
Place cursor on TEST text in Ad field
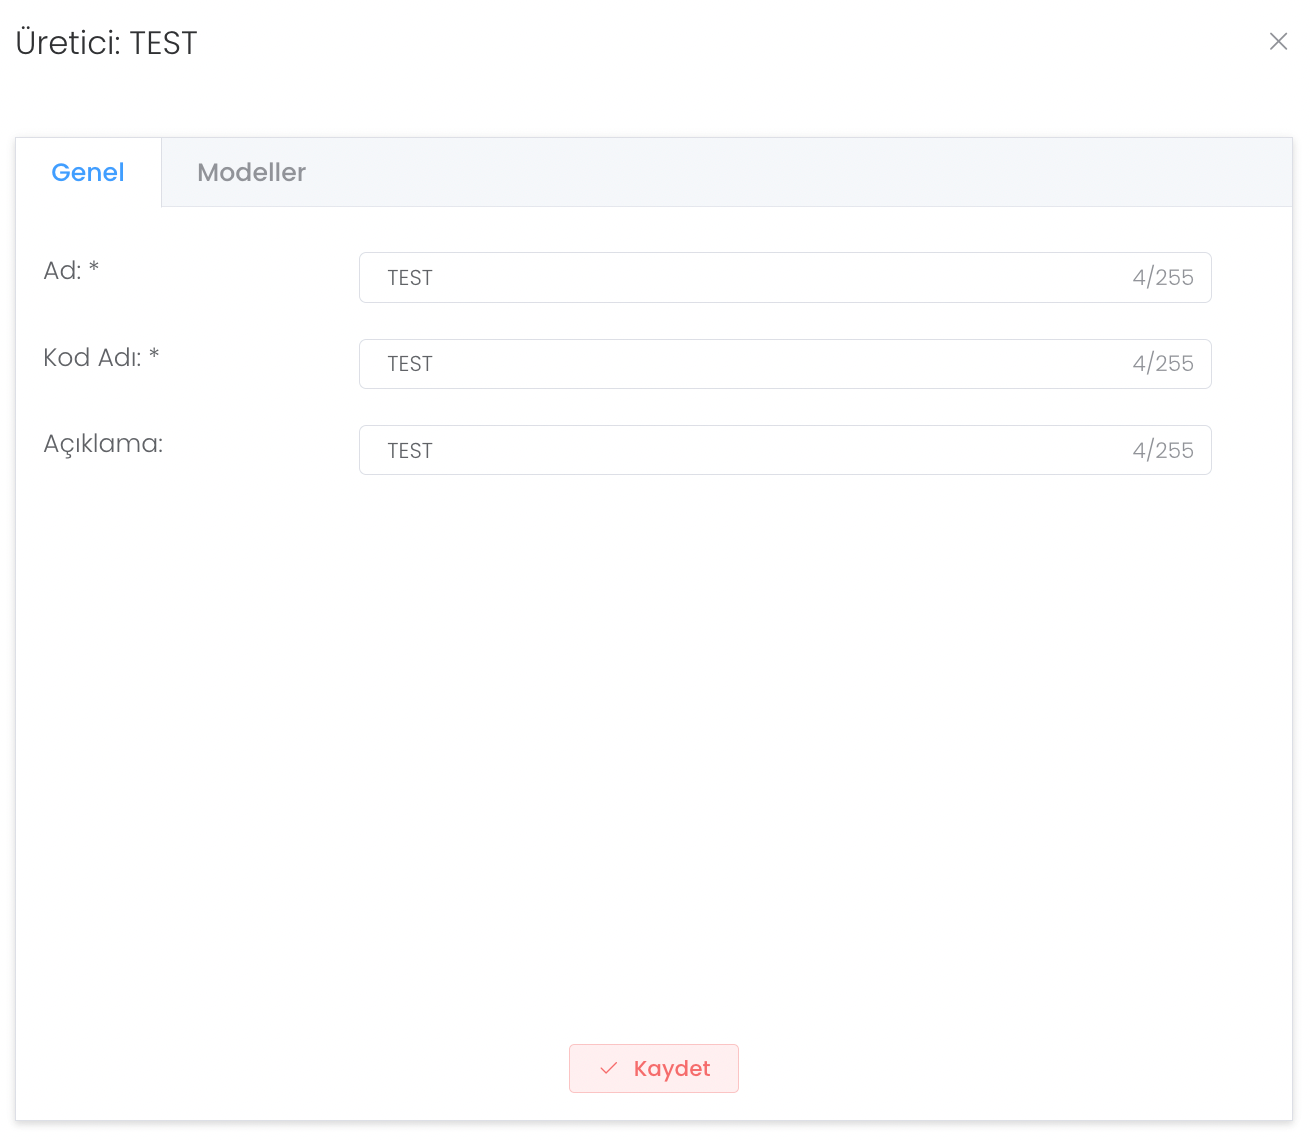(x=410, y=278)
